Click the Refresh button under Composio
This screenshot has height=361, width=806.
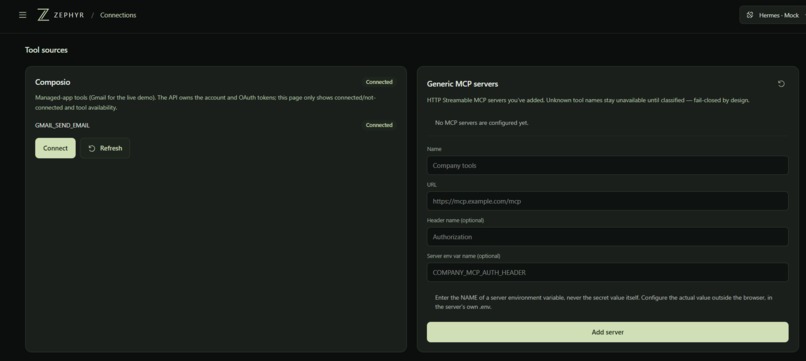pos(105,148)
